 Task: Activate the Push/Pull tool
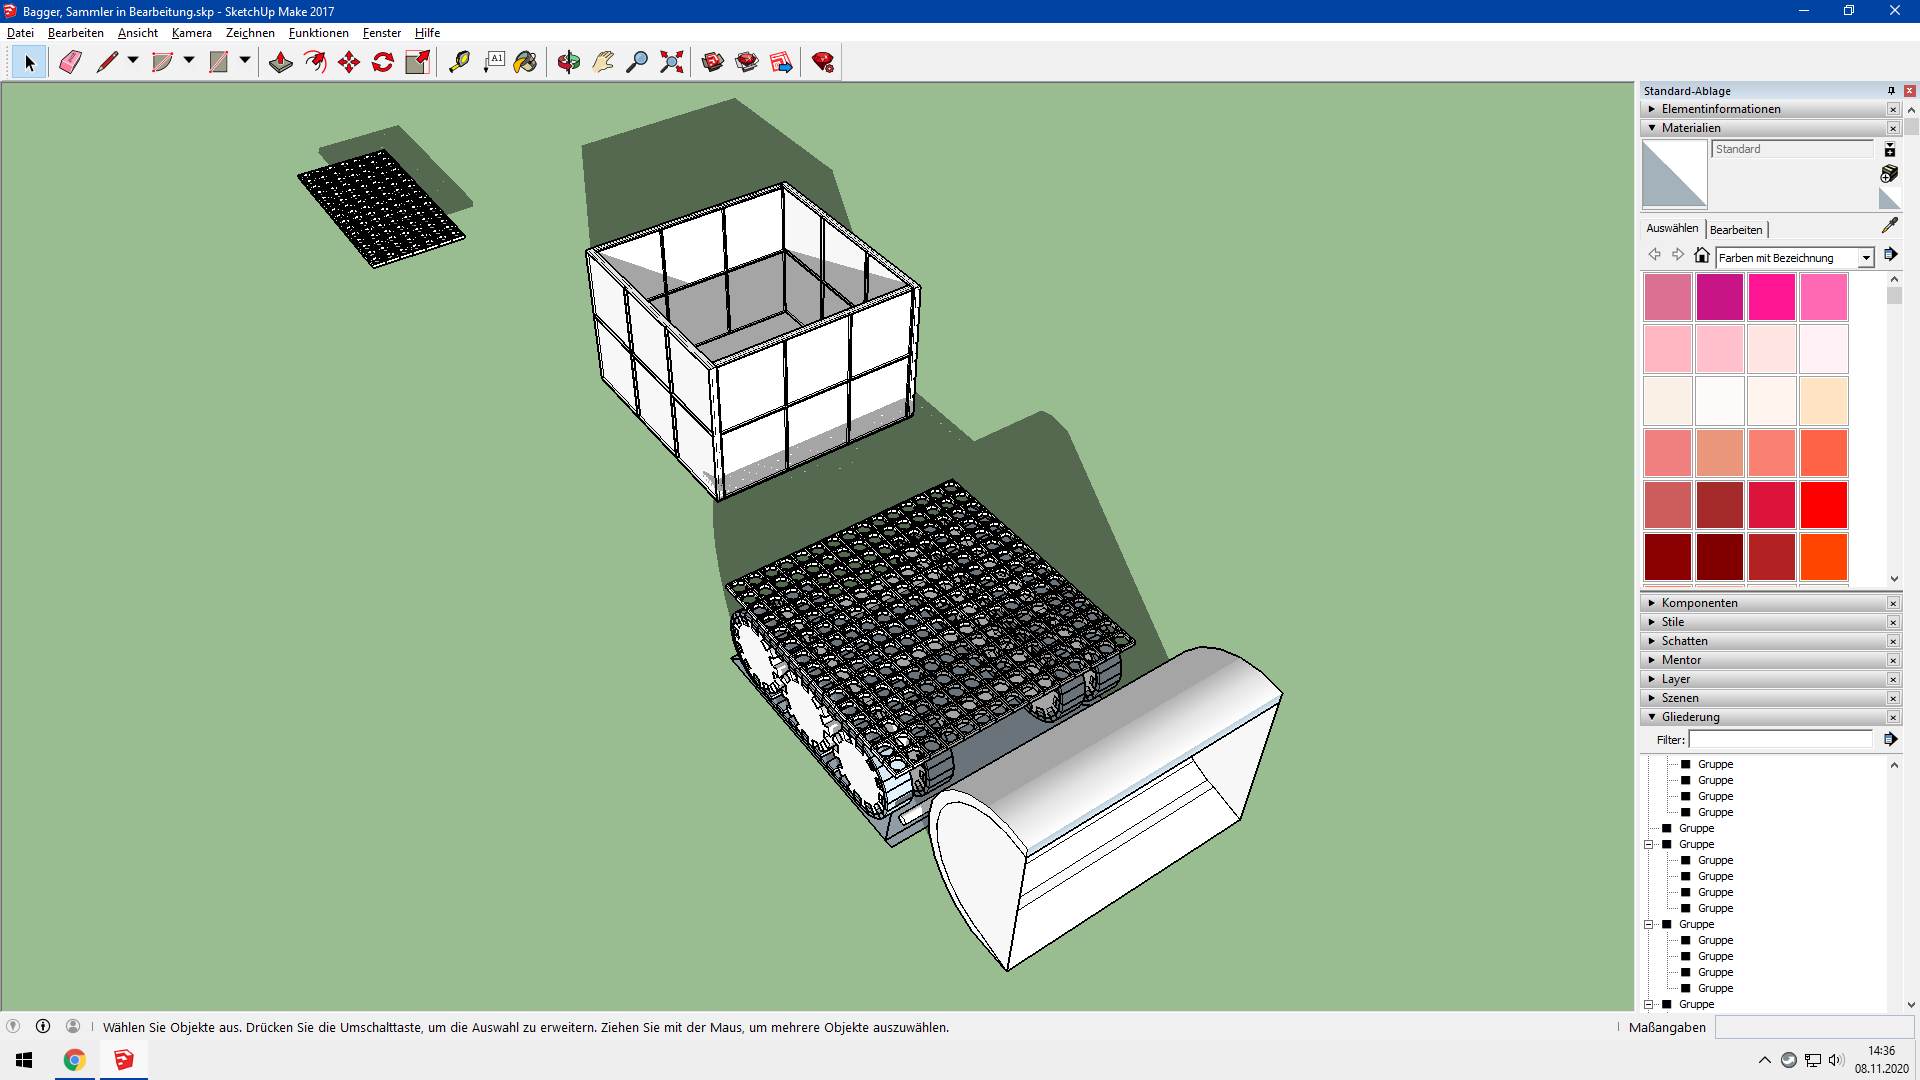pos(281,63)
